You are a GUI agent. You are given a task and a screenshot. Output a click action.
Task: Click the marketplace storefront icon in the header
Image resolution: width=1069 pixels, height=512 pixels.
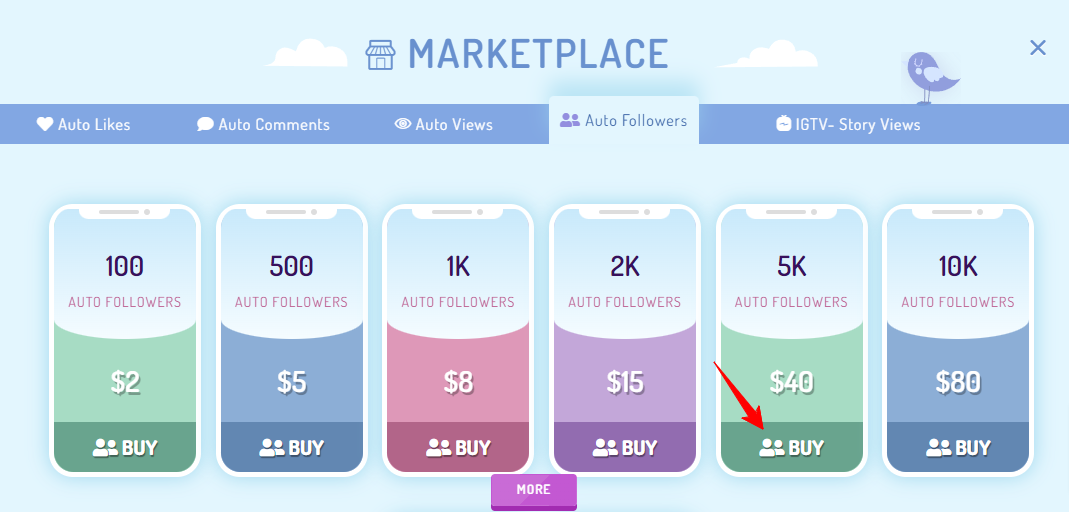click(380, 55)
